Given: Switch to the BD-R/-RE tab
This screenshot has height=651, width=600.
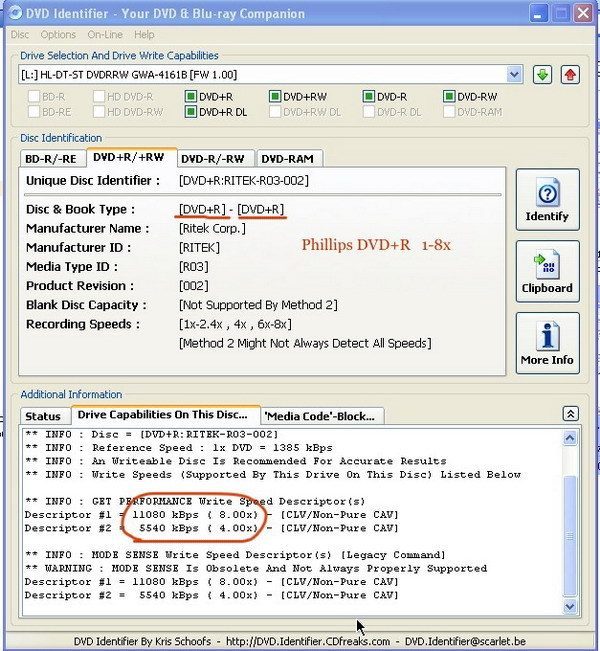Looking at the screenshot, I should pos(51,159).
